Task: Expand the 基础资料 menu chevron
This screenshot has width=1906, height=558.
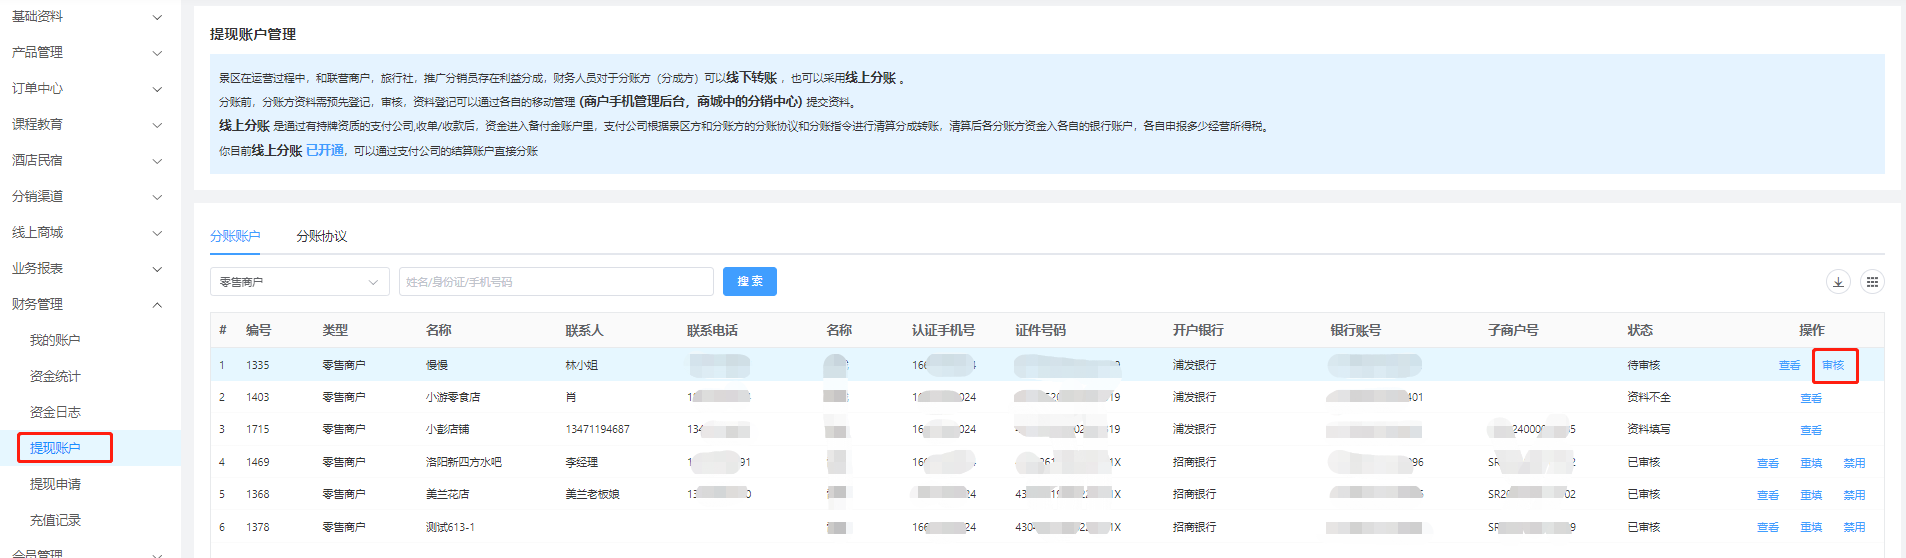Action: [157, 17]
